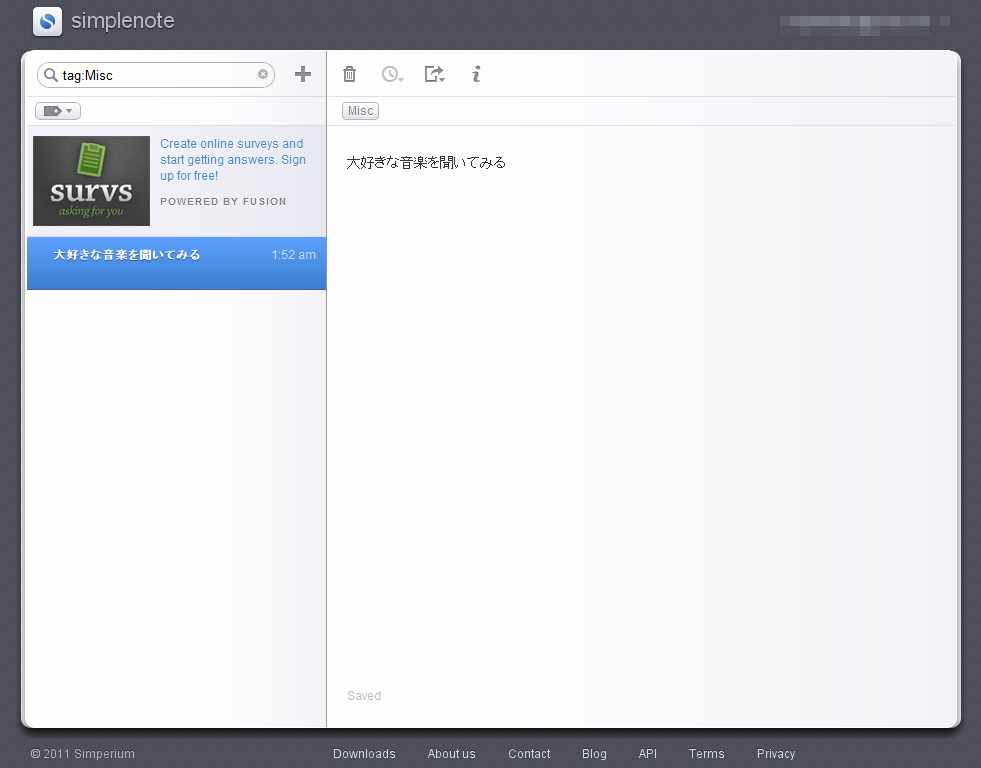
Task: Open the About us footer link
Action: coord(452,754)
